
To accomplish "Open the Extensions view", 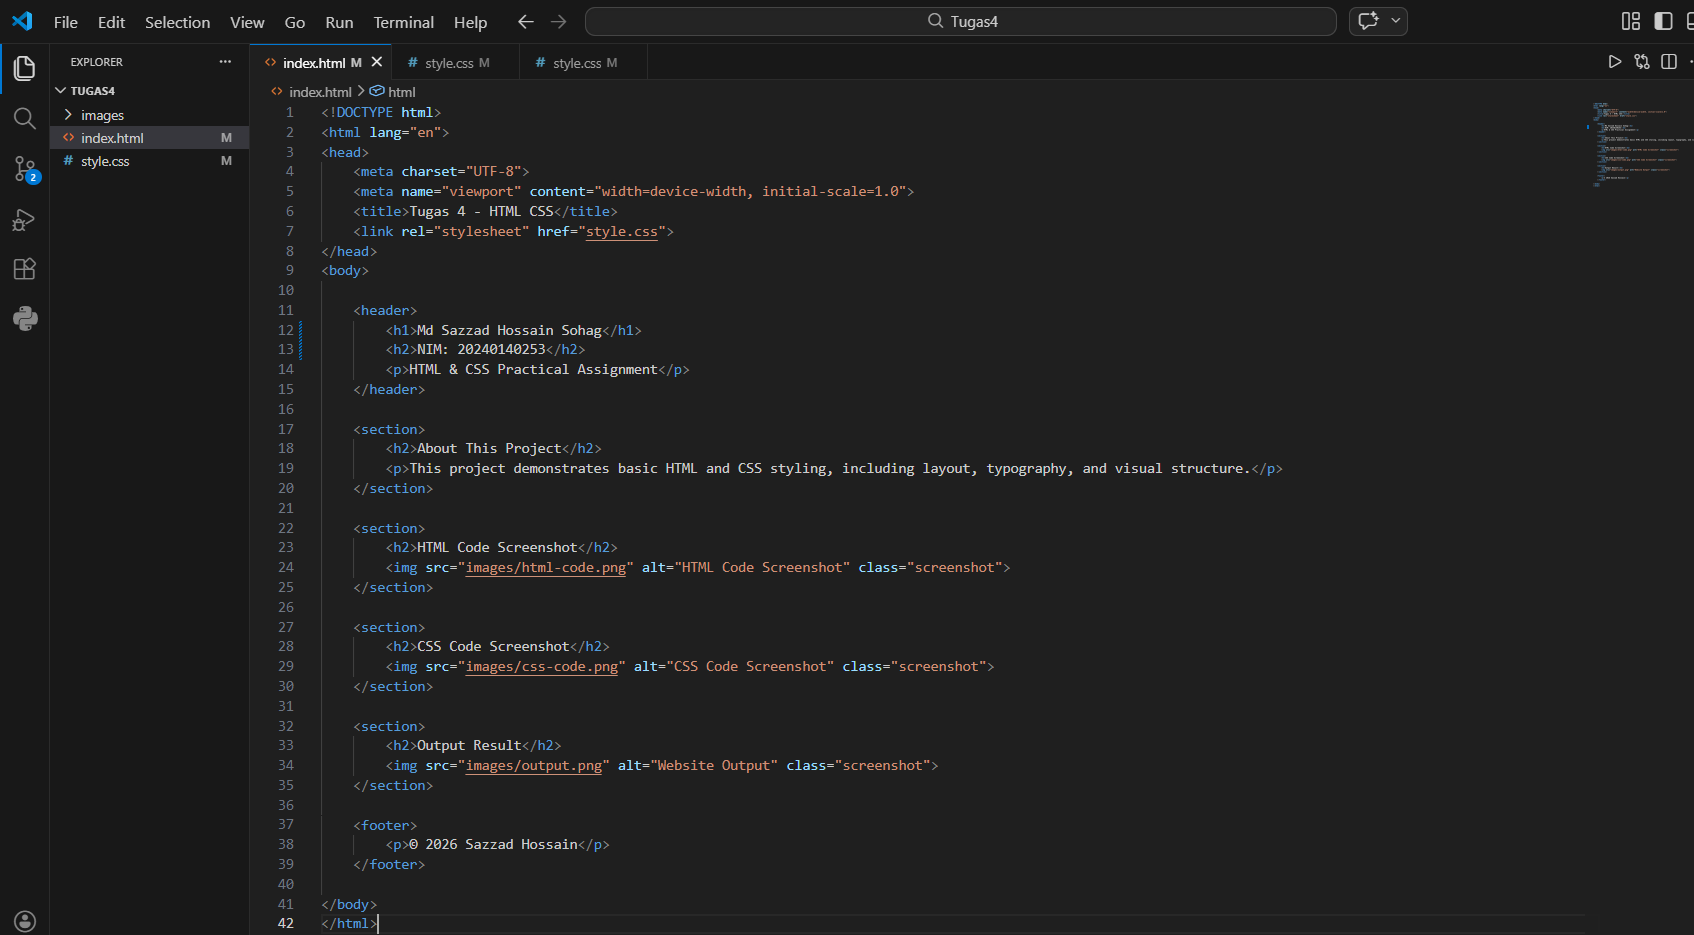I will click(24, 268).
